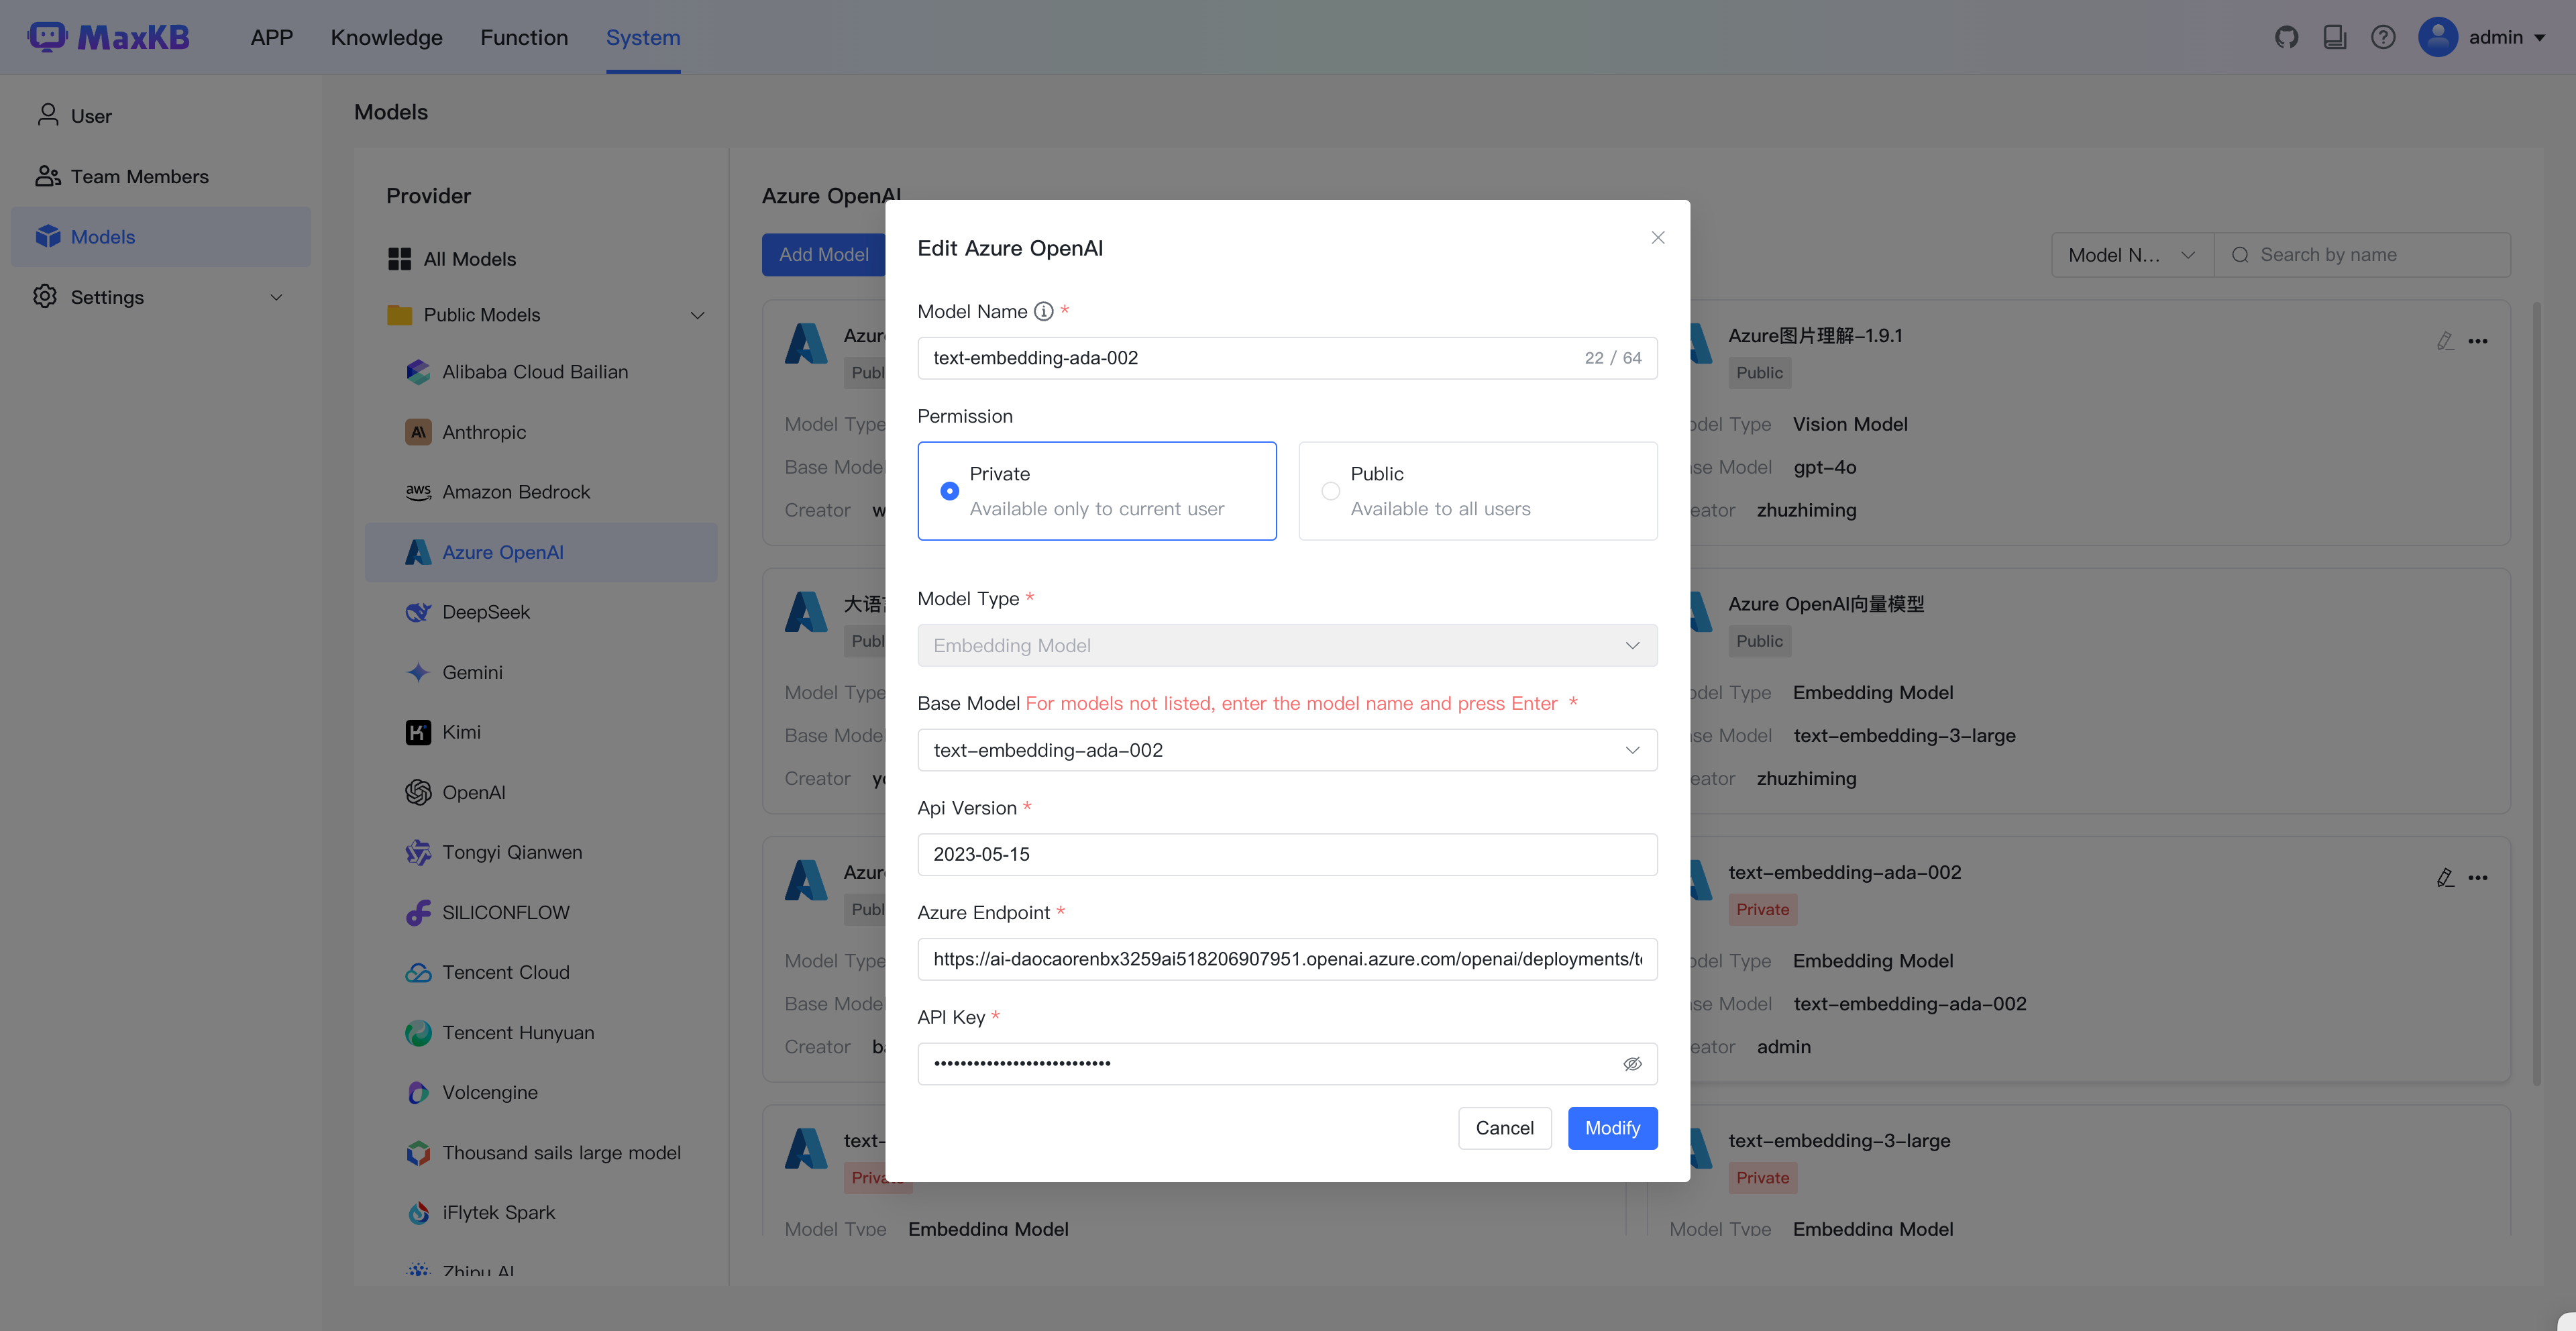Select Tencent Hunyuan provider
The image size is (2576, 1331).
tap(541, 1032)
